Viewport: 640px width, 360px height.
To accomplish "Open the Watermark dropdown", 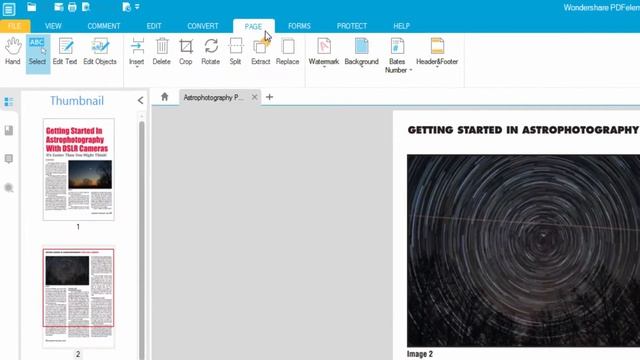I will (x=324, y=52).
